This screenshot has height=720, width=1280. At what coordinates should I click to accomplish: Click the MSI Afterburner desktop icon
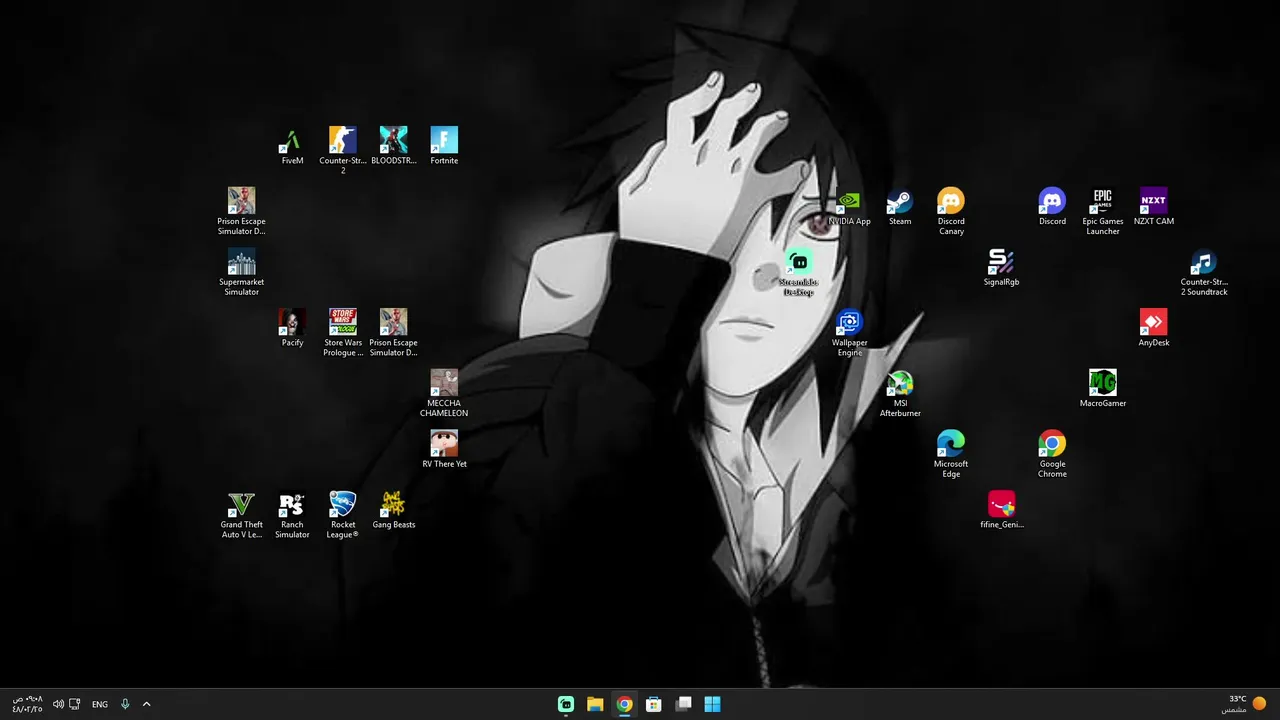click(900, 393)
